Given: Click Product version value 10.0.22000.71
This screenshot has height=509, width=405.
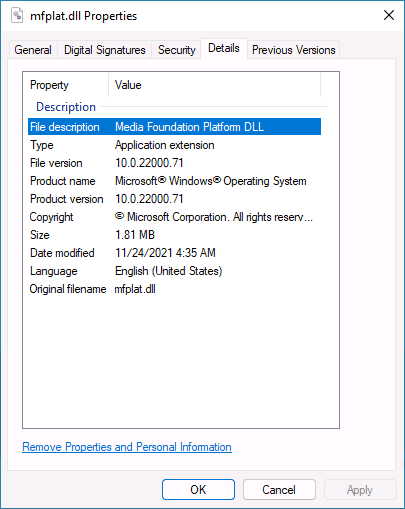Looking at the screenshot, I should [149, 199].
